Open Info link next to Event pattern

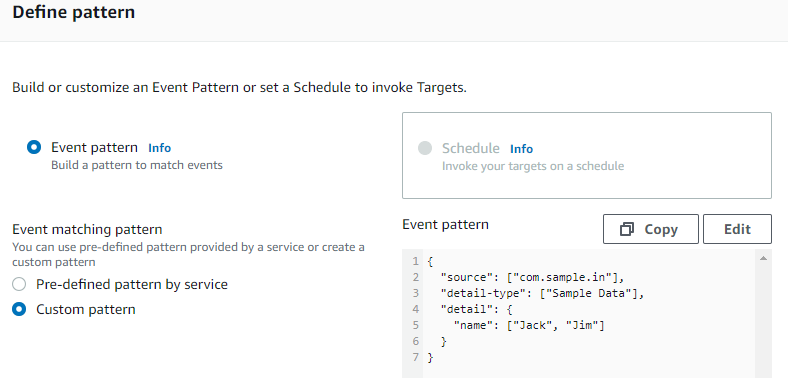(x=159, y=148)
